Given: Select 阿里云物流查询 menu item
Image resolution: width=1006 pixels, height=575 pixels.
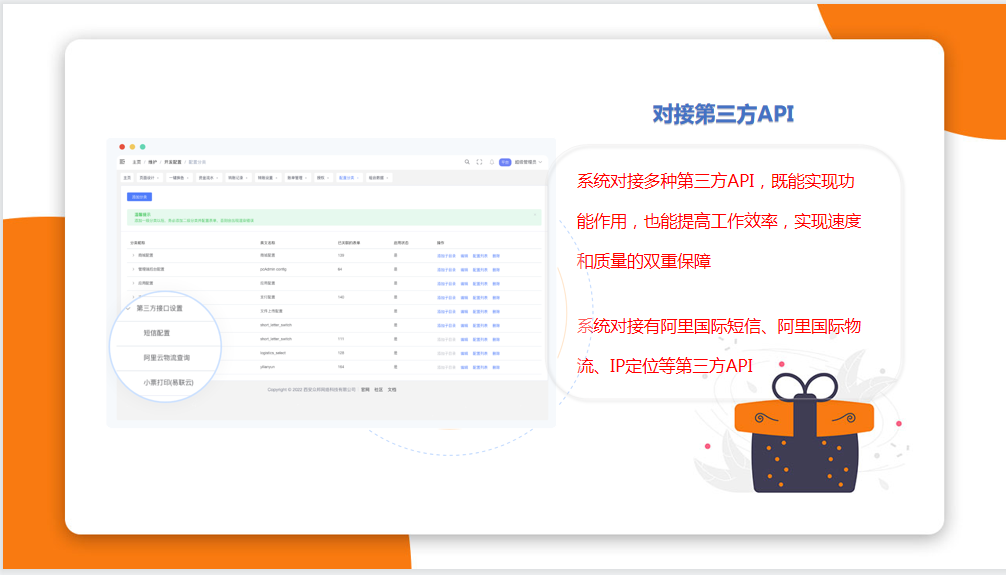Looking at the screenshot, I should [x=166, y=357].
